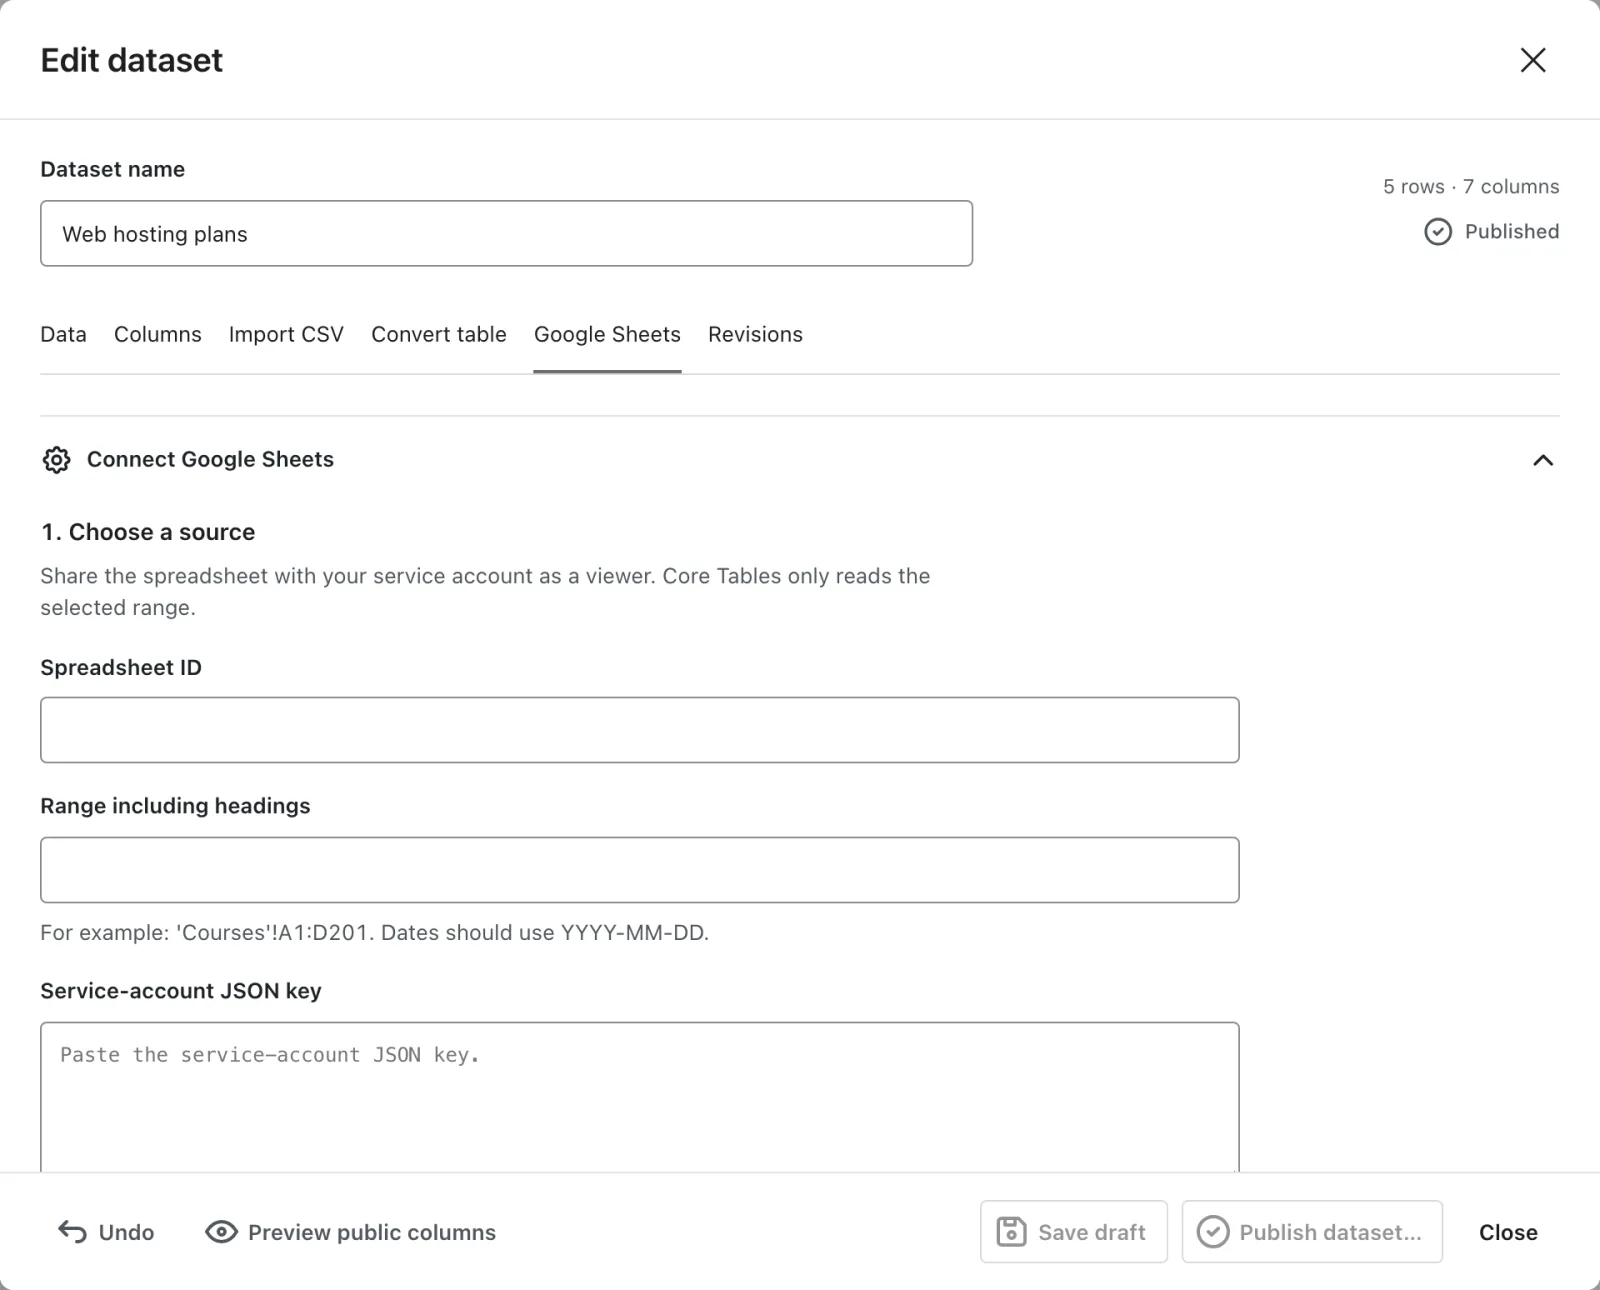Click the checkmark icon in Publish dataset
1600x1290 pixels.
[x=1213, y=1232]
